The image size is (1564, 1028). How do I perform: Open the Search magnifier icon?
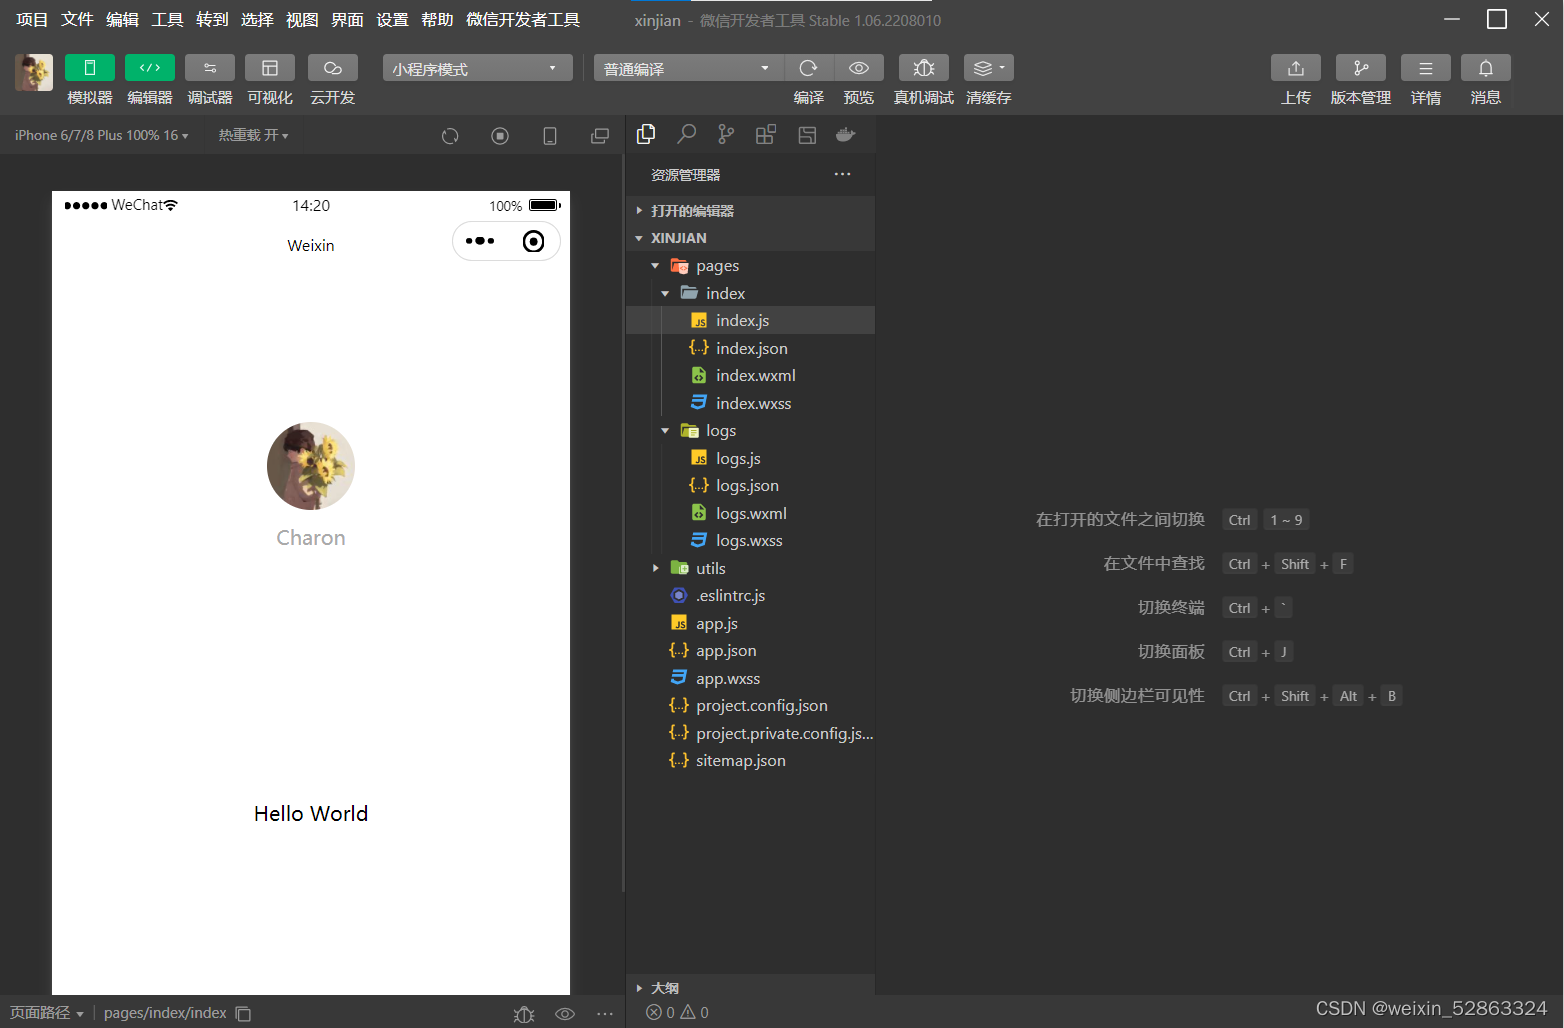686,134
